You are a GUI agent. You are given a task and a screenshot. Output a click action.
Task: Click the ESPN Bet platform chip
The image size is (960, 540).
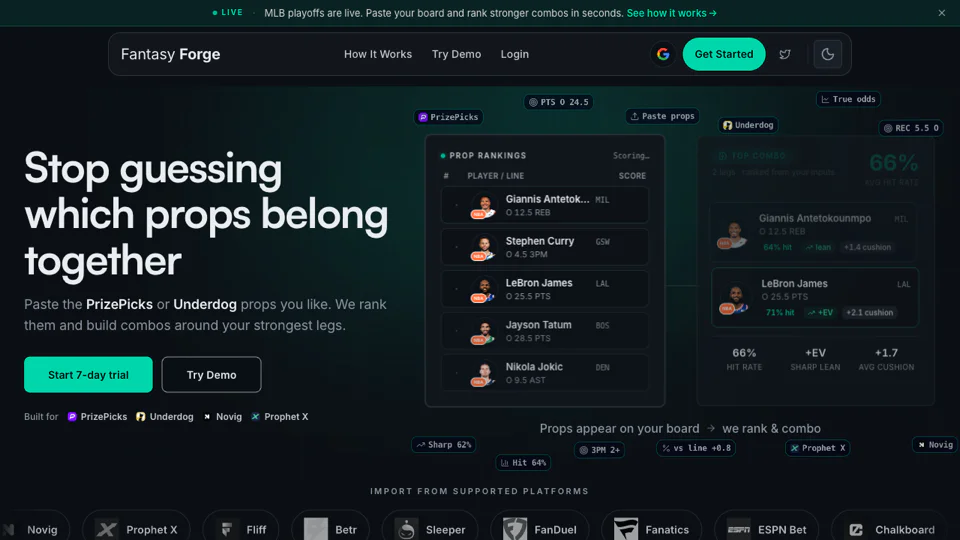767,529
